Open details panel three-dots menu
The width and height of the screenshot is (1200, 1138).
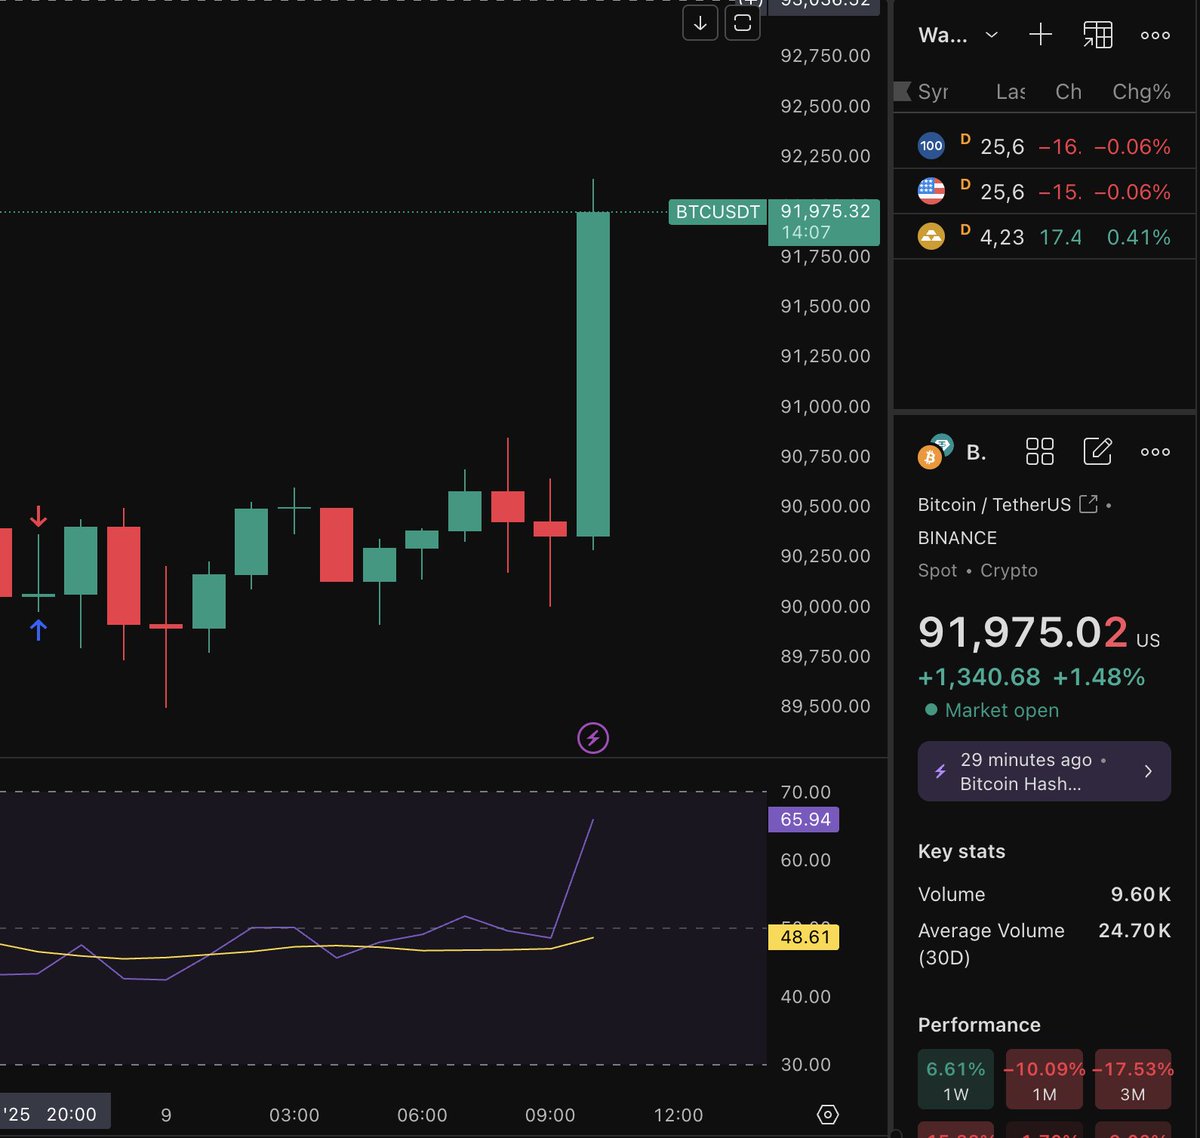click(1155, 452)
